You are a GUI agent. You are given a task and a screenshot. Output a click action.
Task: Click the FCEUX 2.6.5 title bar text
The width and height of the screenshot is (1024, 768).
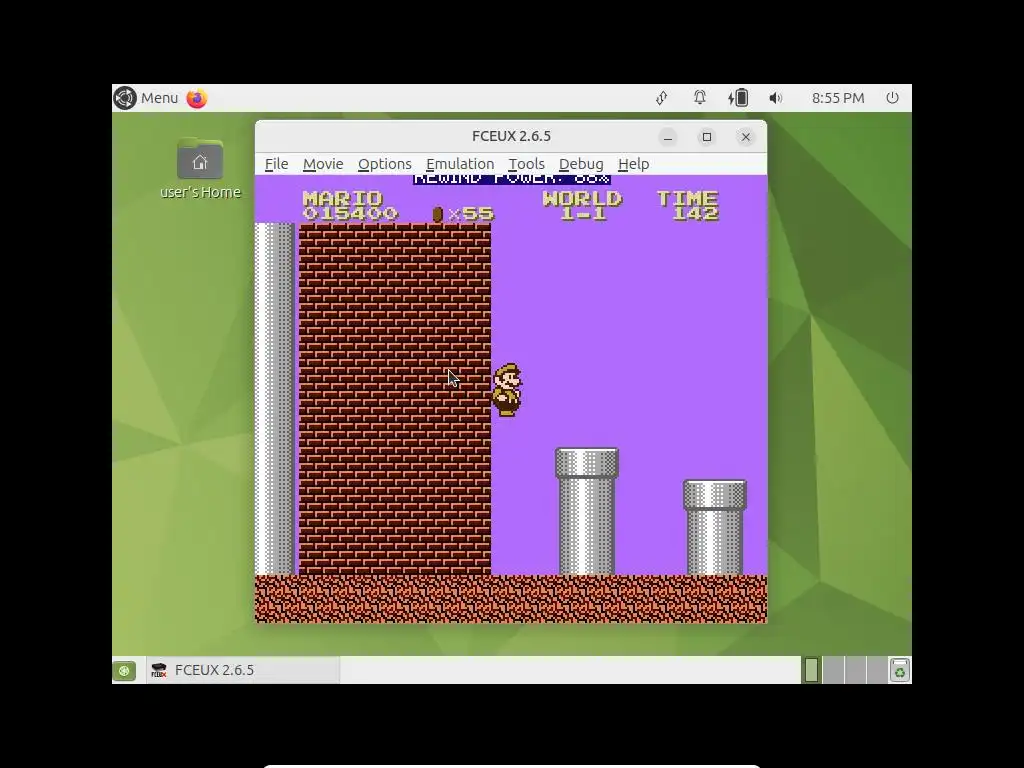pyautogui.click(x=511, y=136)
